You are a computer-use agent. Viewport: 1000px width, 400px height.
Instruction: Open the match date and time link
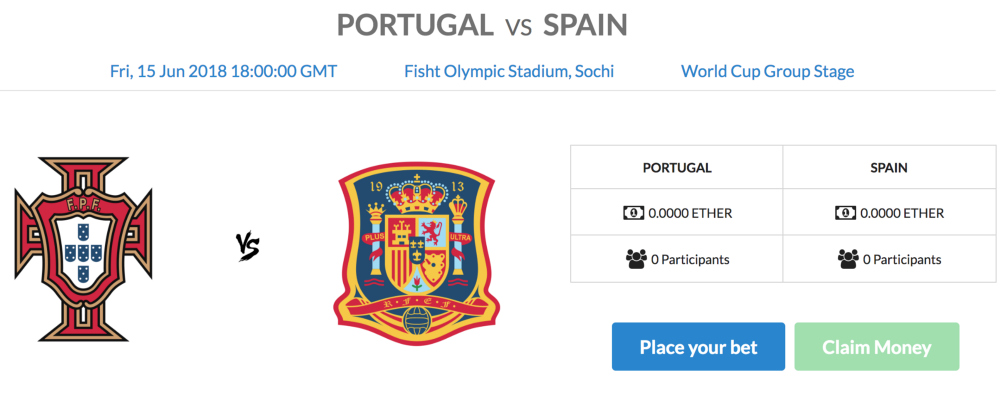(x=223, y=71)
